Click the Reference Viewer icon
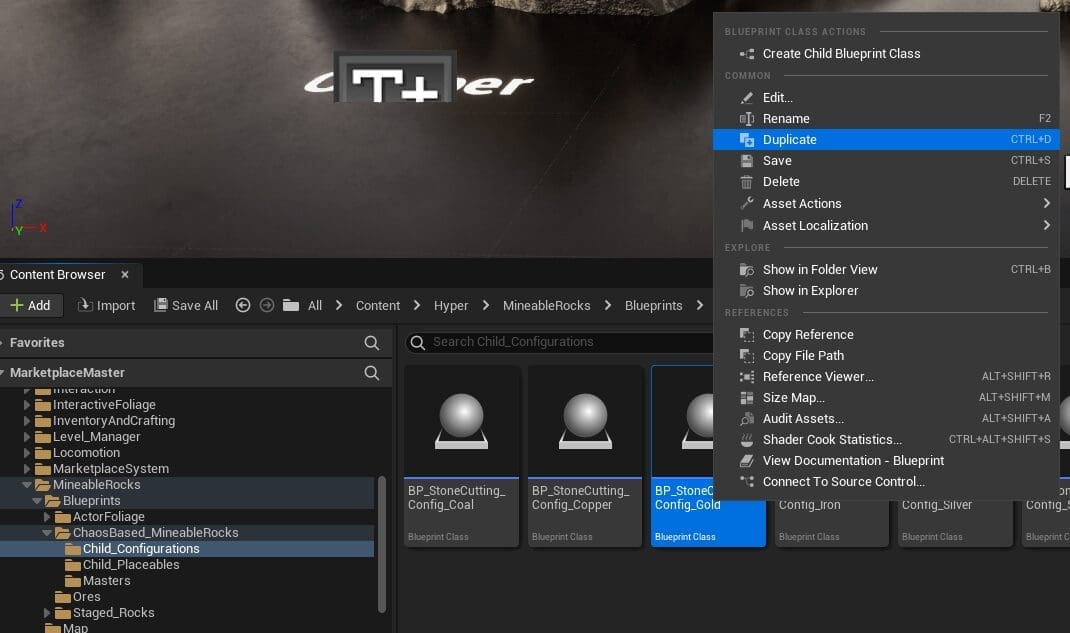Image resolution: width=1070 pixels, height=633 pixels. 746,377
